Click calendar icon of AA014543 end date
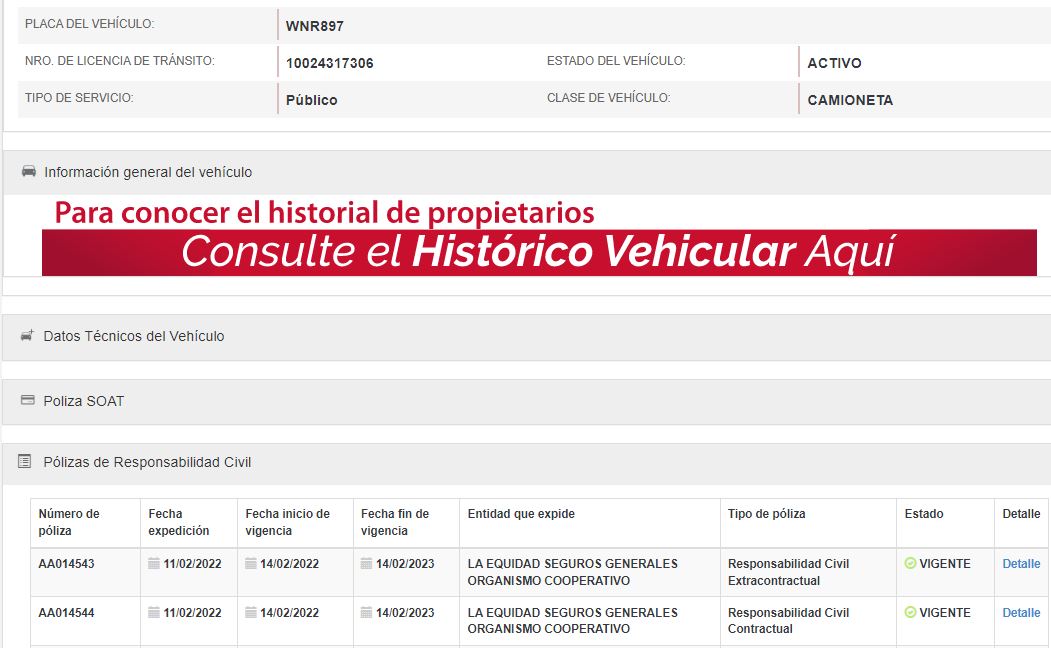The width and height of the screenshot is (1051, 648). [x=367, y=564]
